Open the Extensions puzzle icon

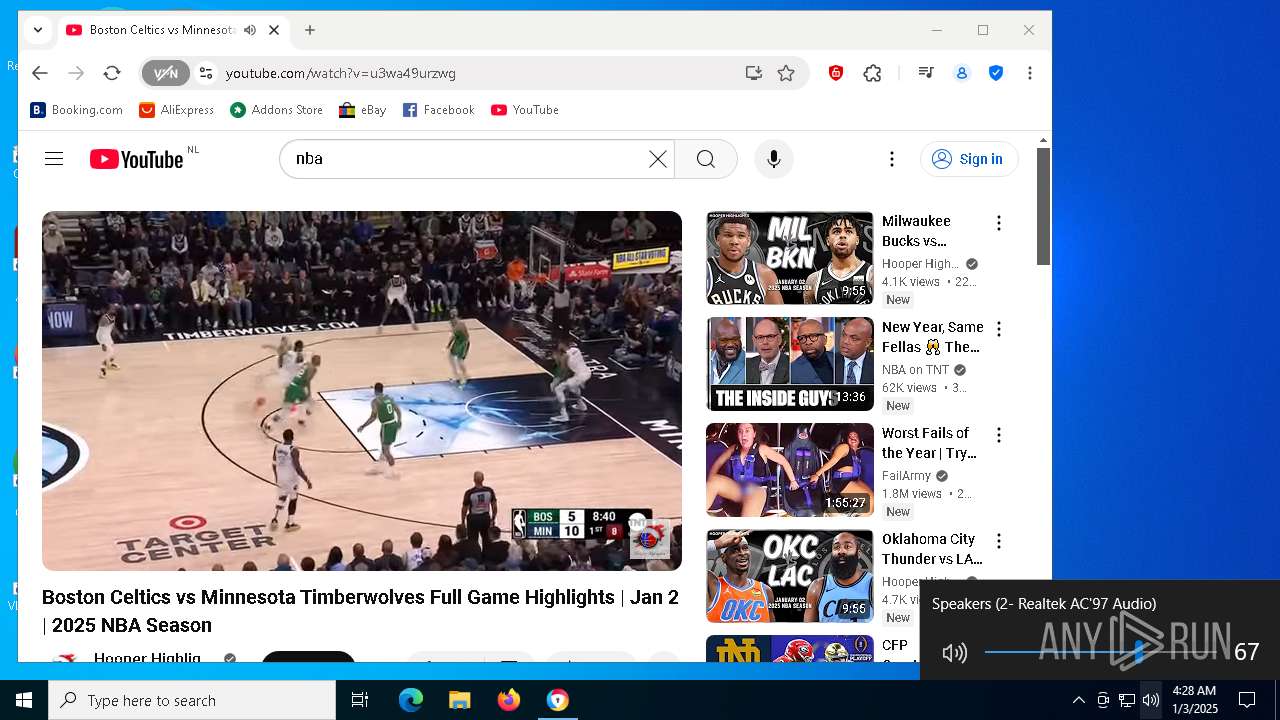pyautogui.click(x=872, y=73)
